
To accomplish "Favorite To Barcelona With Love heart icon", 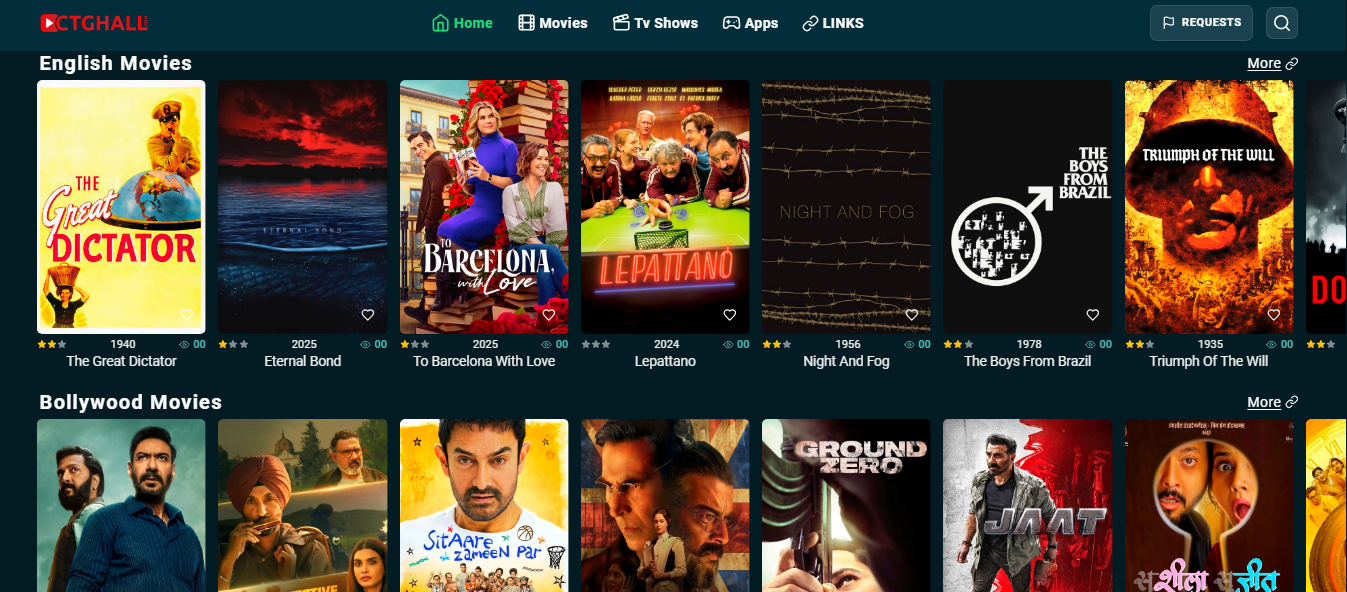I will (x=549, y=314).
